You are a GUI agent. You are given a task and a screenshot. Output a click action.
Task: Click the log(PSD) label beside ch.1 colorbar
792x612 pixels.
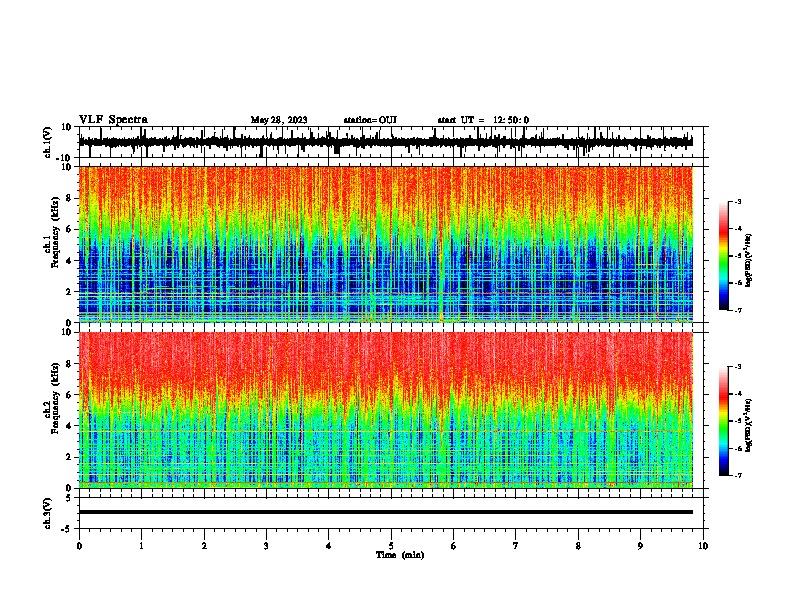click(748, 260)
